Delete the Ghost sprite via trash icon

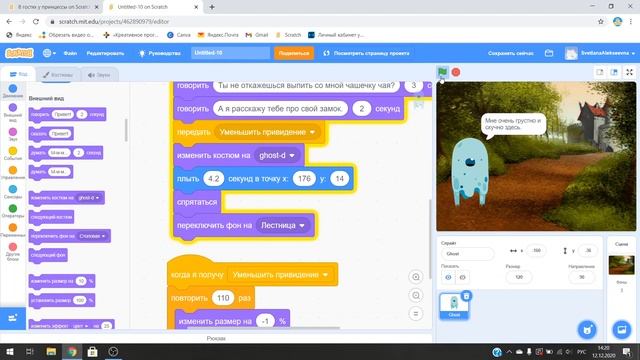point(467,296)
